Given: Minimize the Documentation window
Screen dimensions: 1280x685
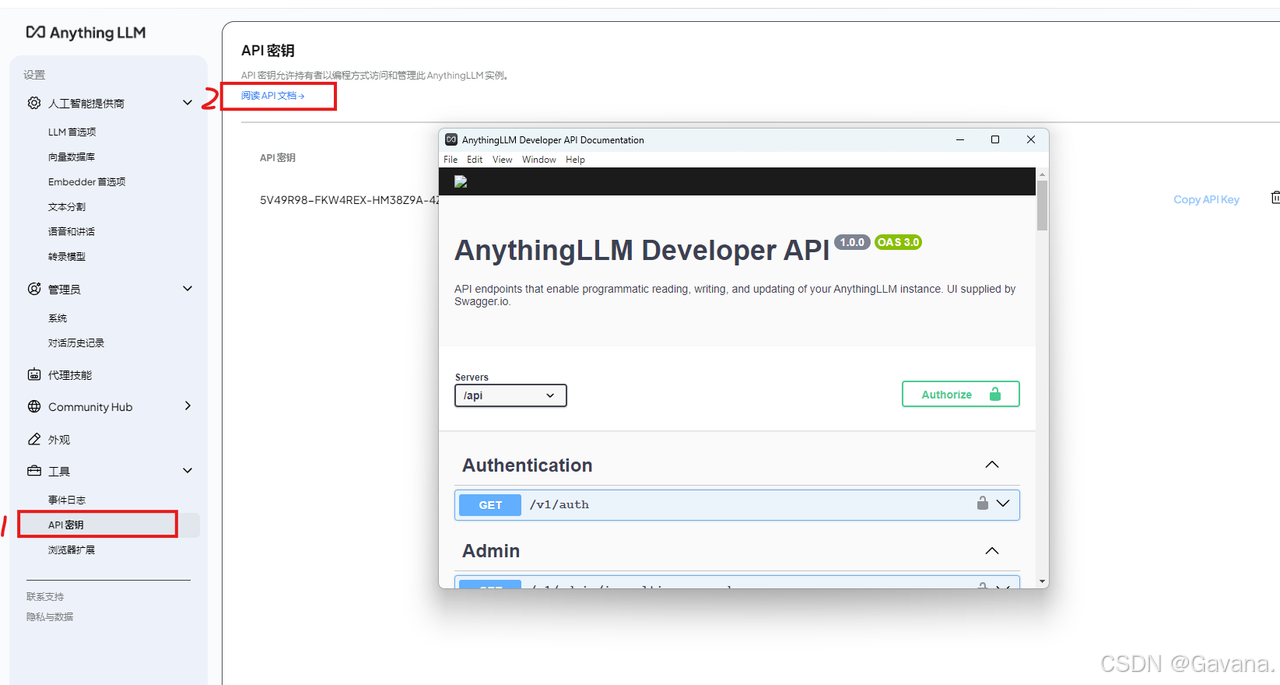Looking at the screenshot, I should pos(960,140).
